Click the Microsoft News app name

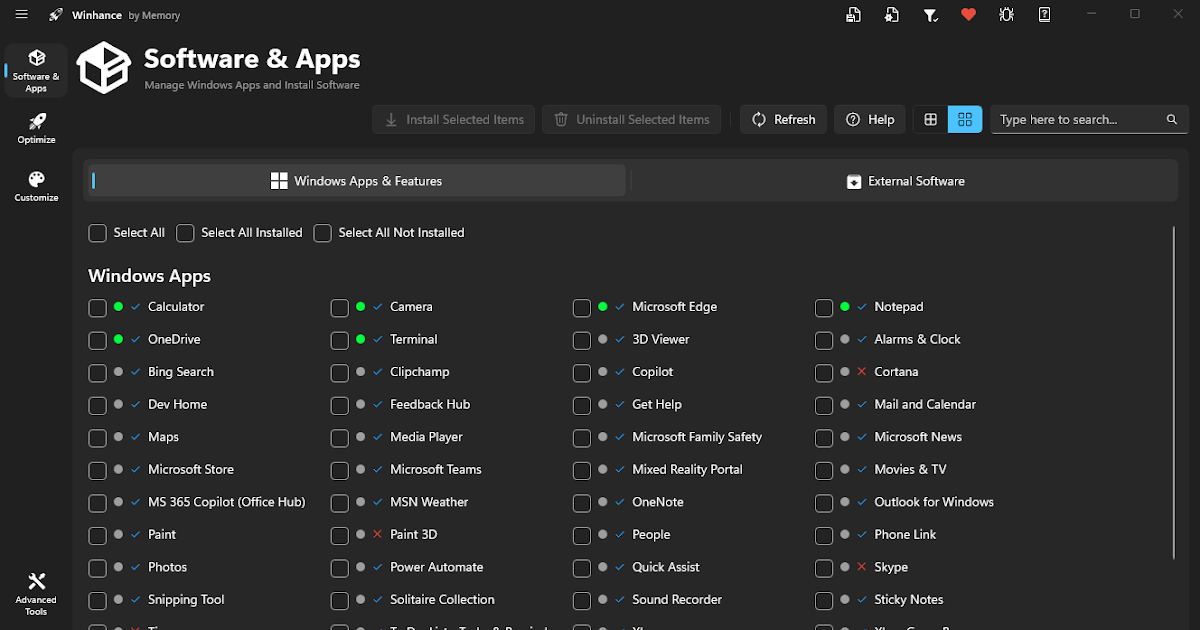[918, 437]
